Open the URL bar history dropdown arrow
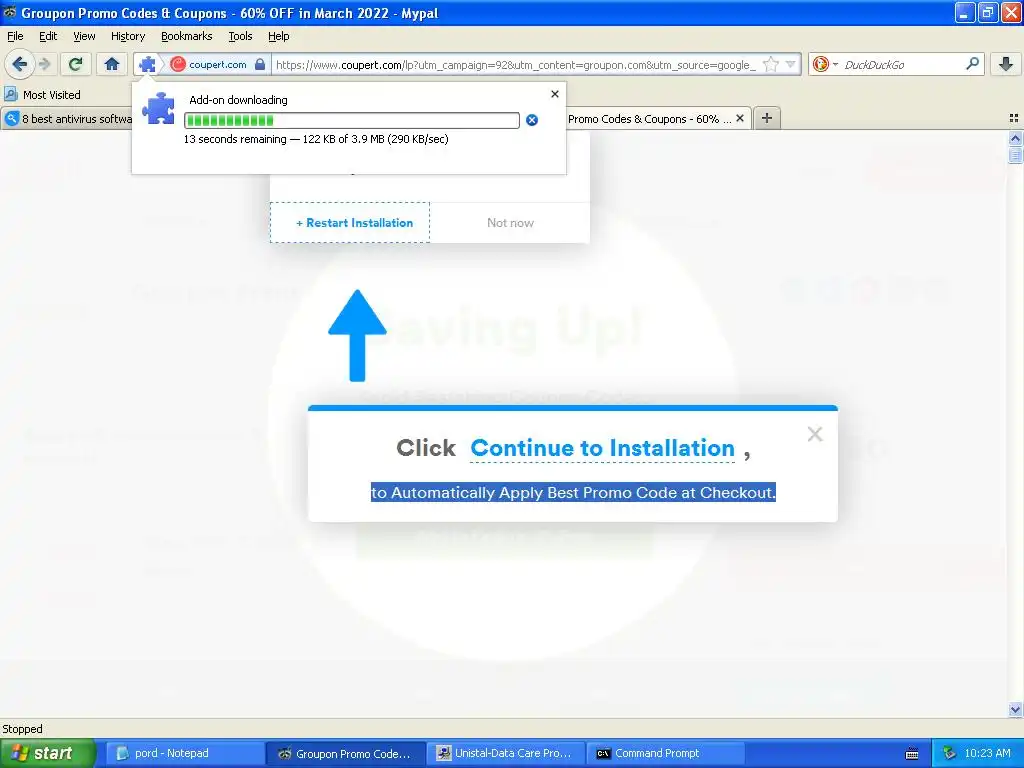This screenshot has height=768, width=1024. point(790,64)
